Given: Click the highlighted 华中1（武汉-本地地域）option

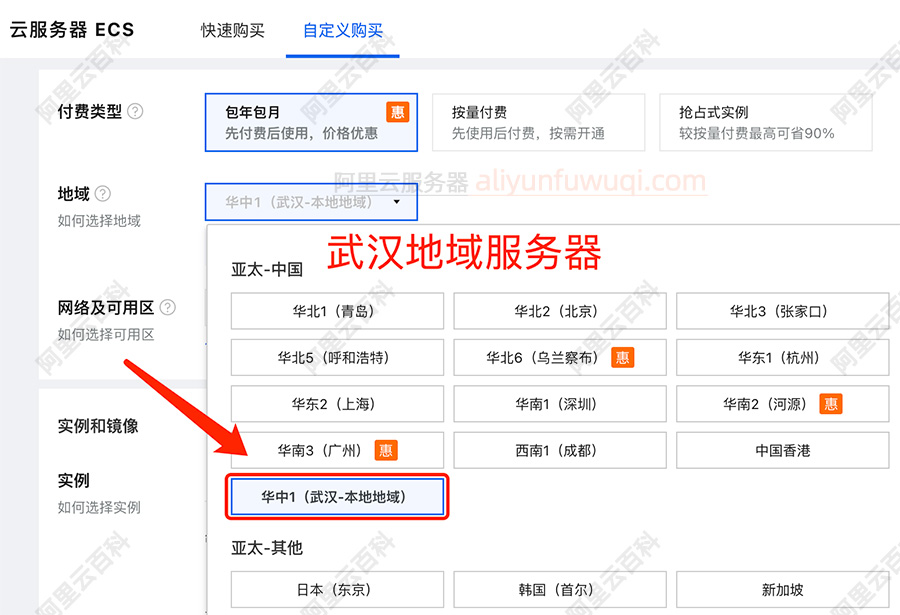Looking at the screenshot, I should point(337,497).
